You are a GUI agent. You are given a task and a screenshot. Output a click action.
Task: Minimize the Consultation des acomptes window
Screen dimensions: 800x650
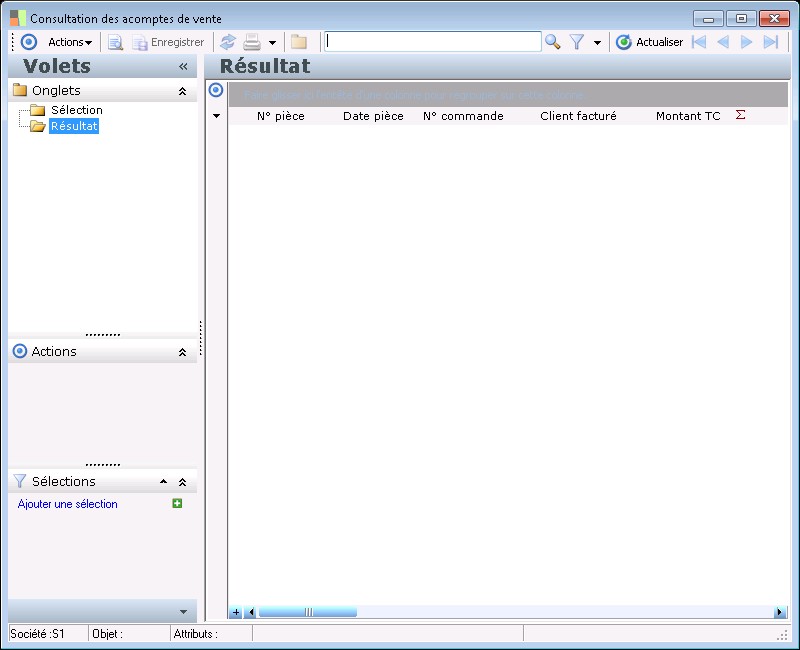tap(708, 19)
